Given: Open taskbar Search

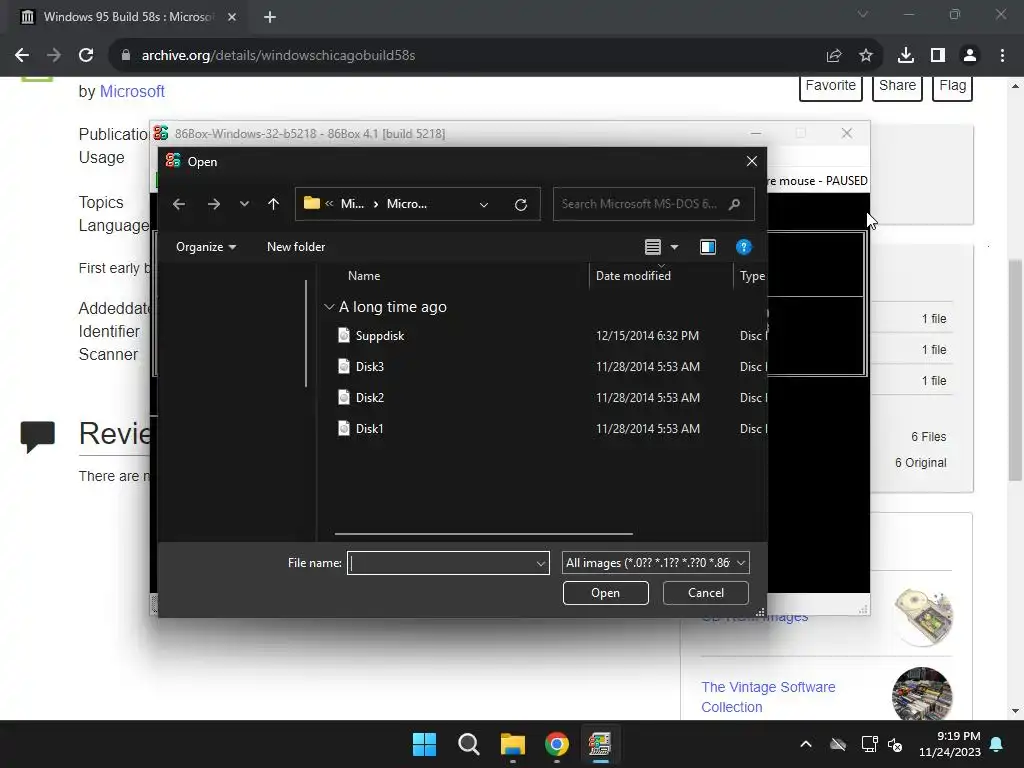Looking at the screenshot, I should pos(468,744).
